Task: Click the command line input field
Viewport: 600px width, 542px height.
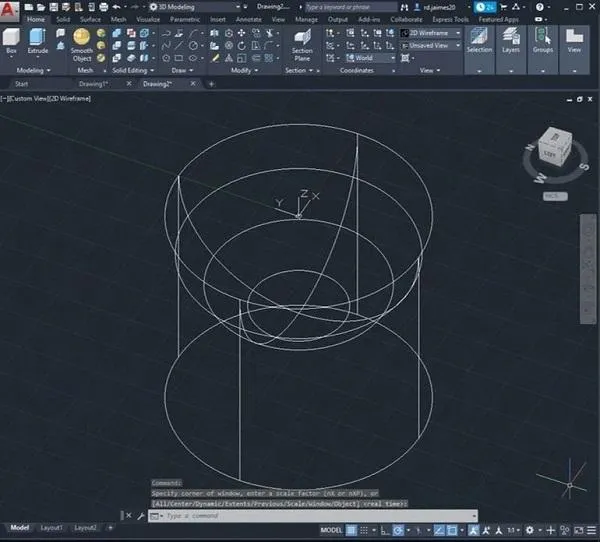Action: 300,516
